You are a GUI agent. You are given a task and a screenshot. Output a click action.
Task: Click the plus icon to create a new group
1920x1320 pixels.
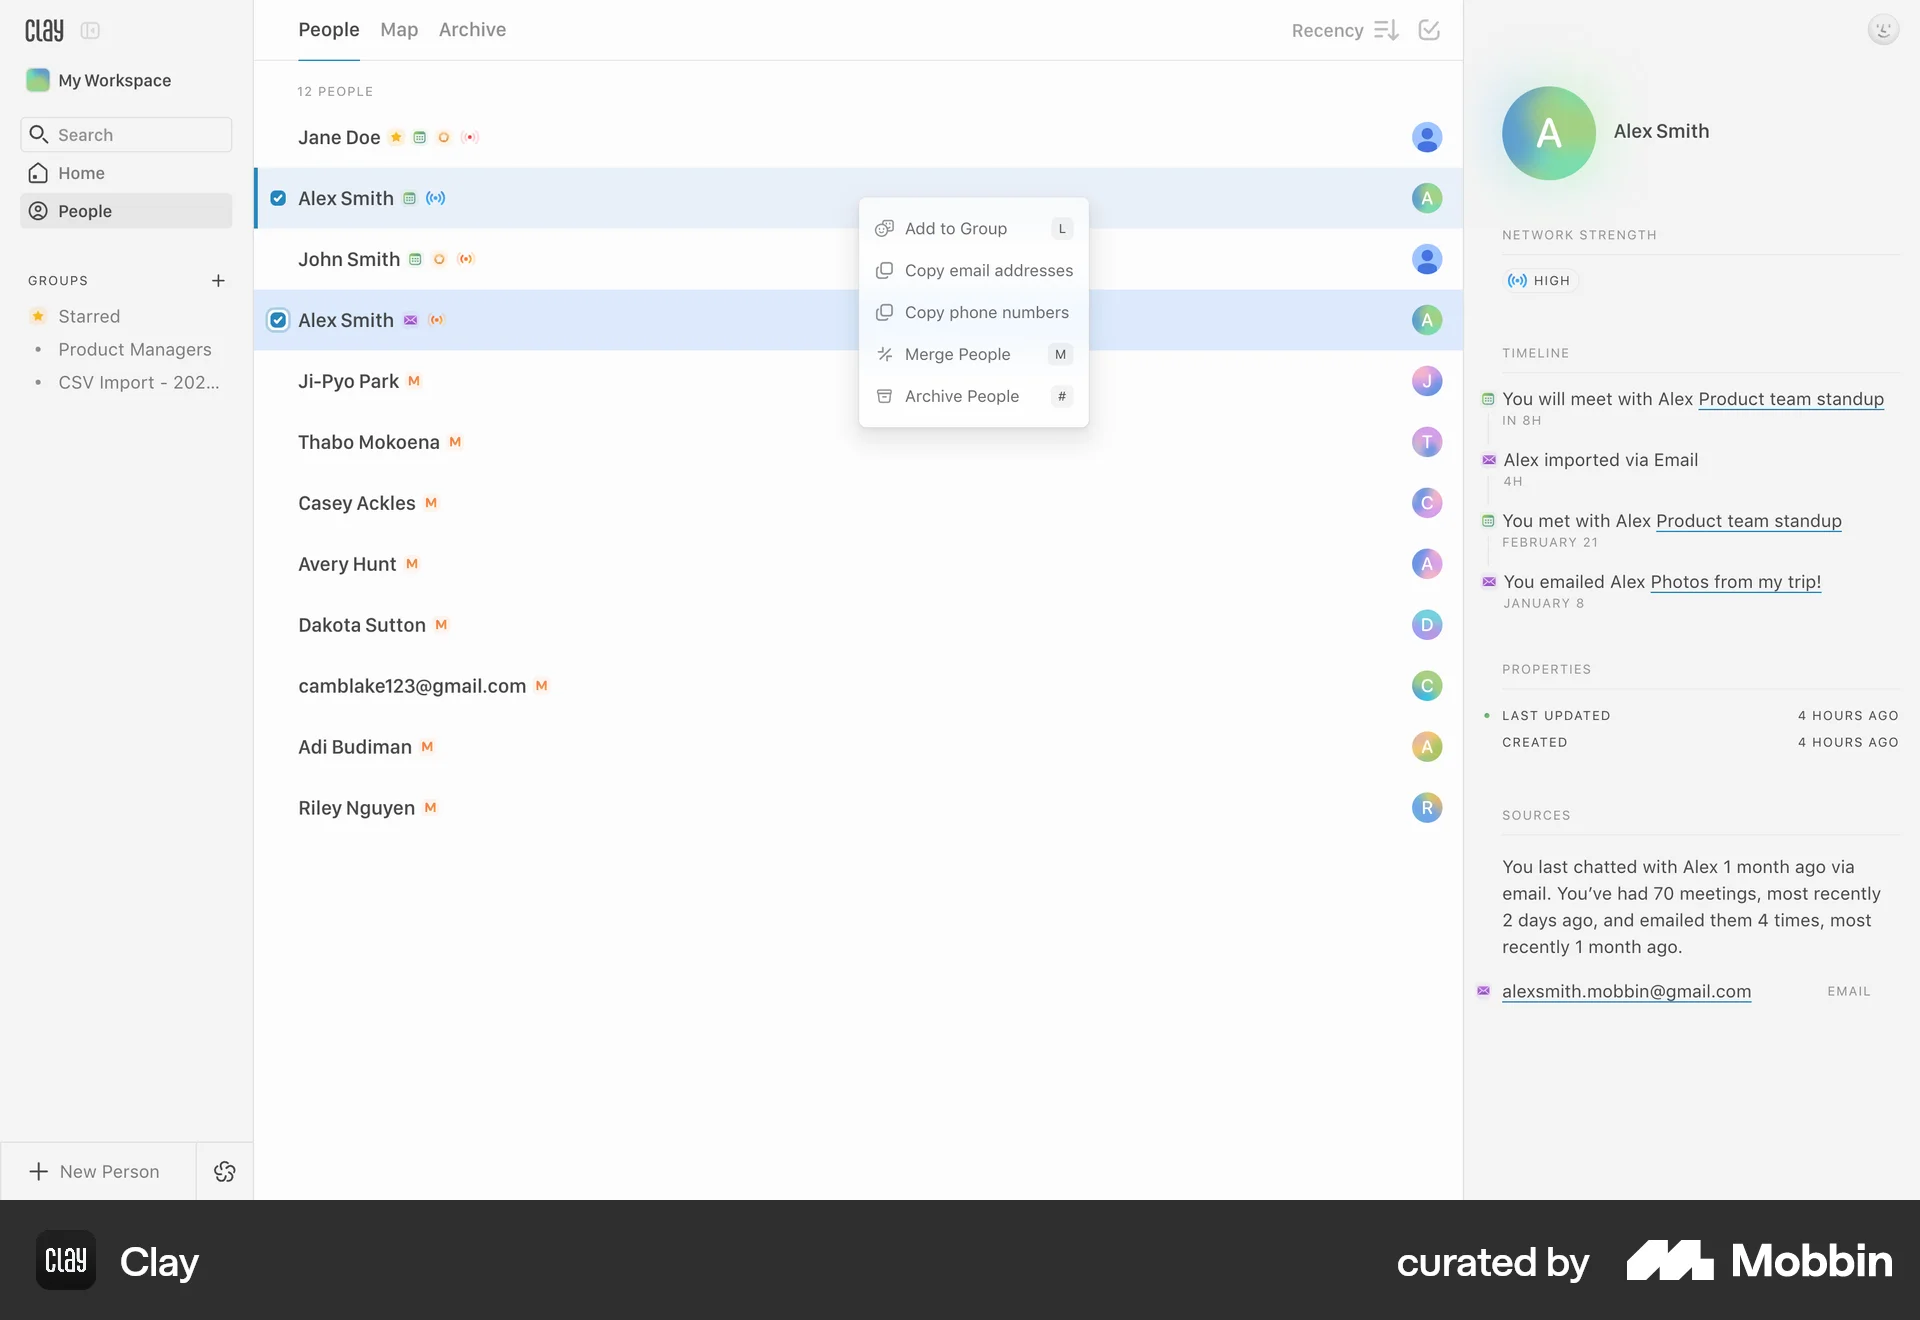pos(219,281)
